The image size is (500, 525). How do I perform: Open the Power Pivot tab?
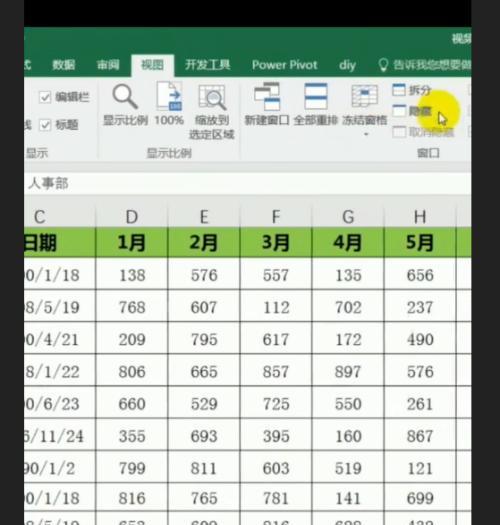click(285, 65)
